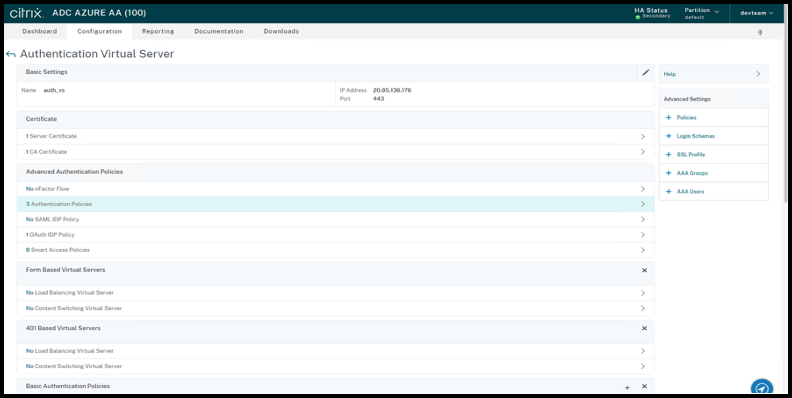Open the 1 CA Certificate row
The image size is (792, 398).
[x=335, y=152]
